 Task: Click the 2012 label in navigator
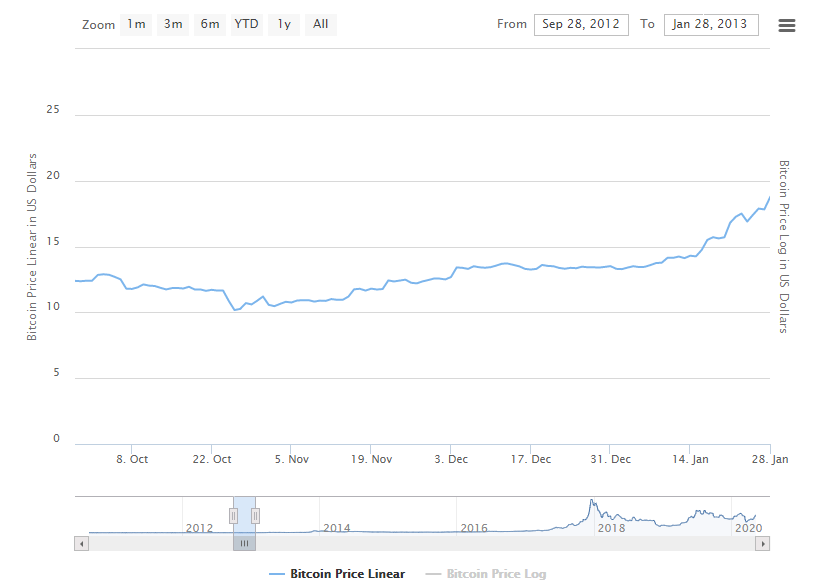pos(199,528)
